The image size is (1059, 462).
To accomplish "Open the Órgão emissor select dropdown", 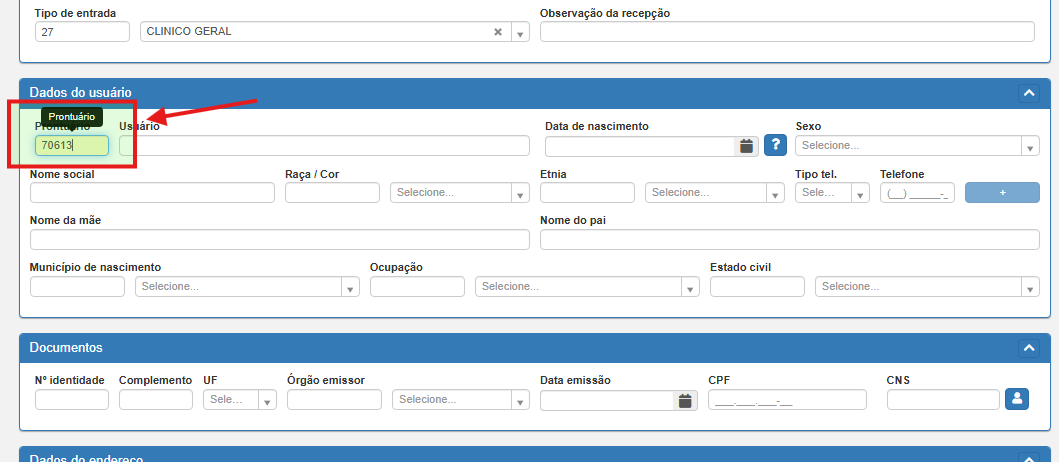I will tap(460, 400).
